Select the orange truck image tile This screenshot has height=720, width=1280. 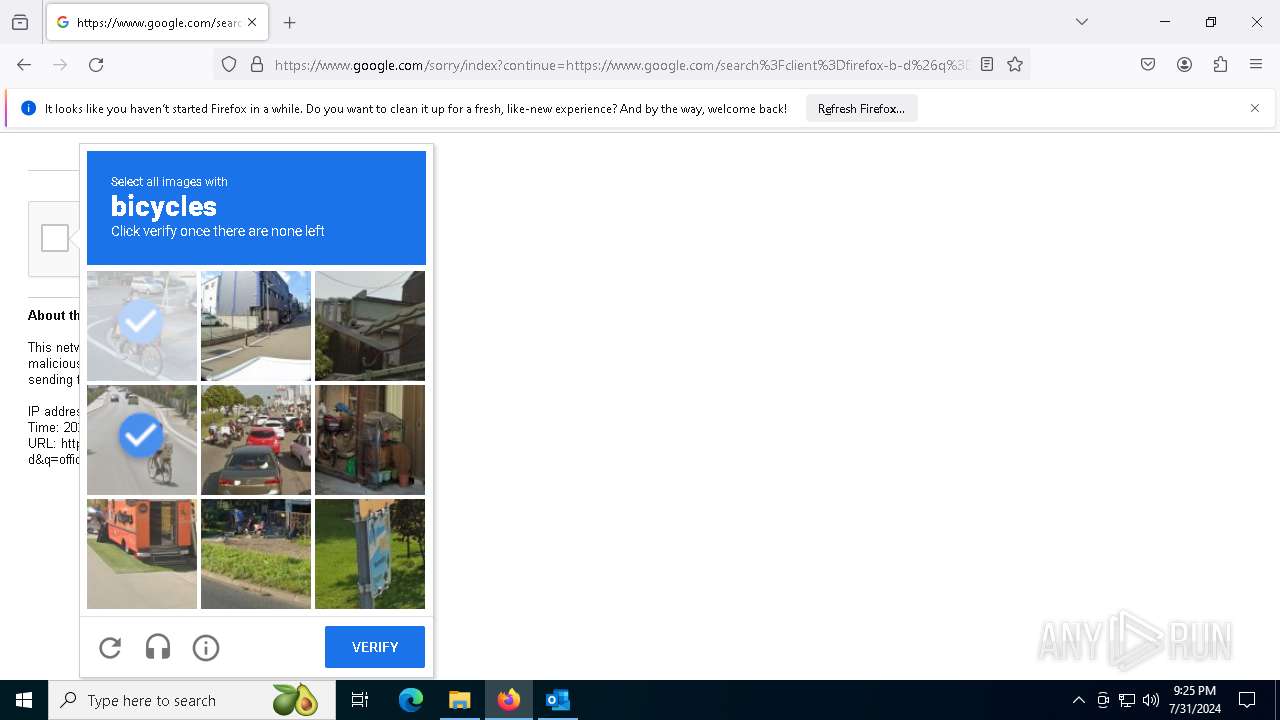(142, 554)
